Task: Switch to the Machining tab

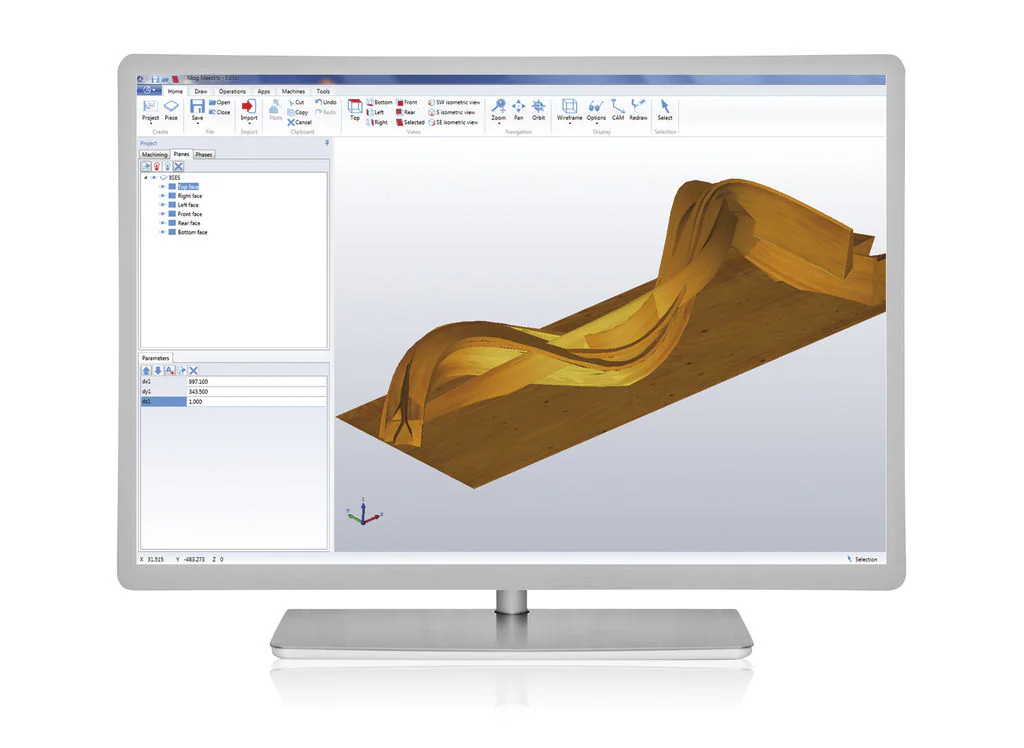Action: (x=154, y=155)
